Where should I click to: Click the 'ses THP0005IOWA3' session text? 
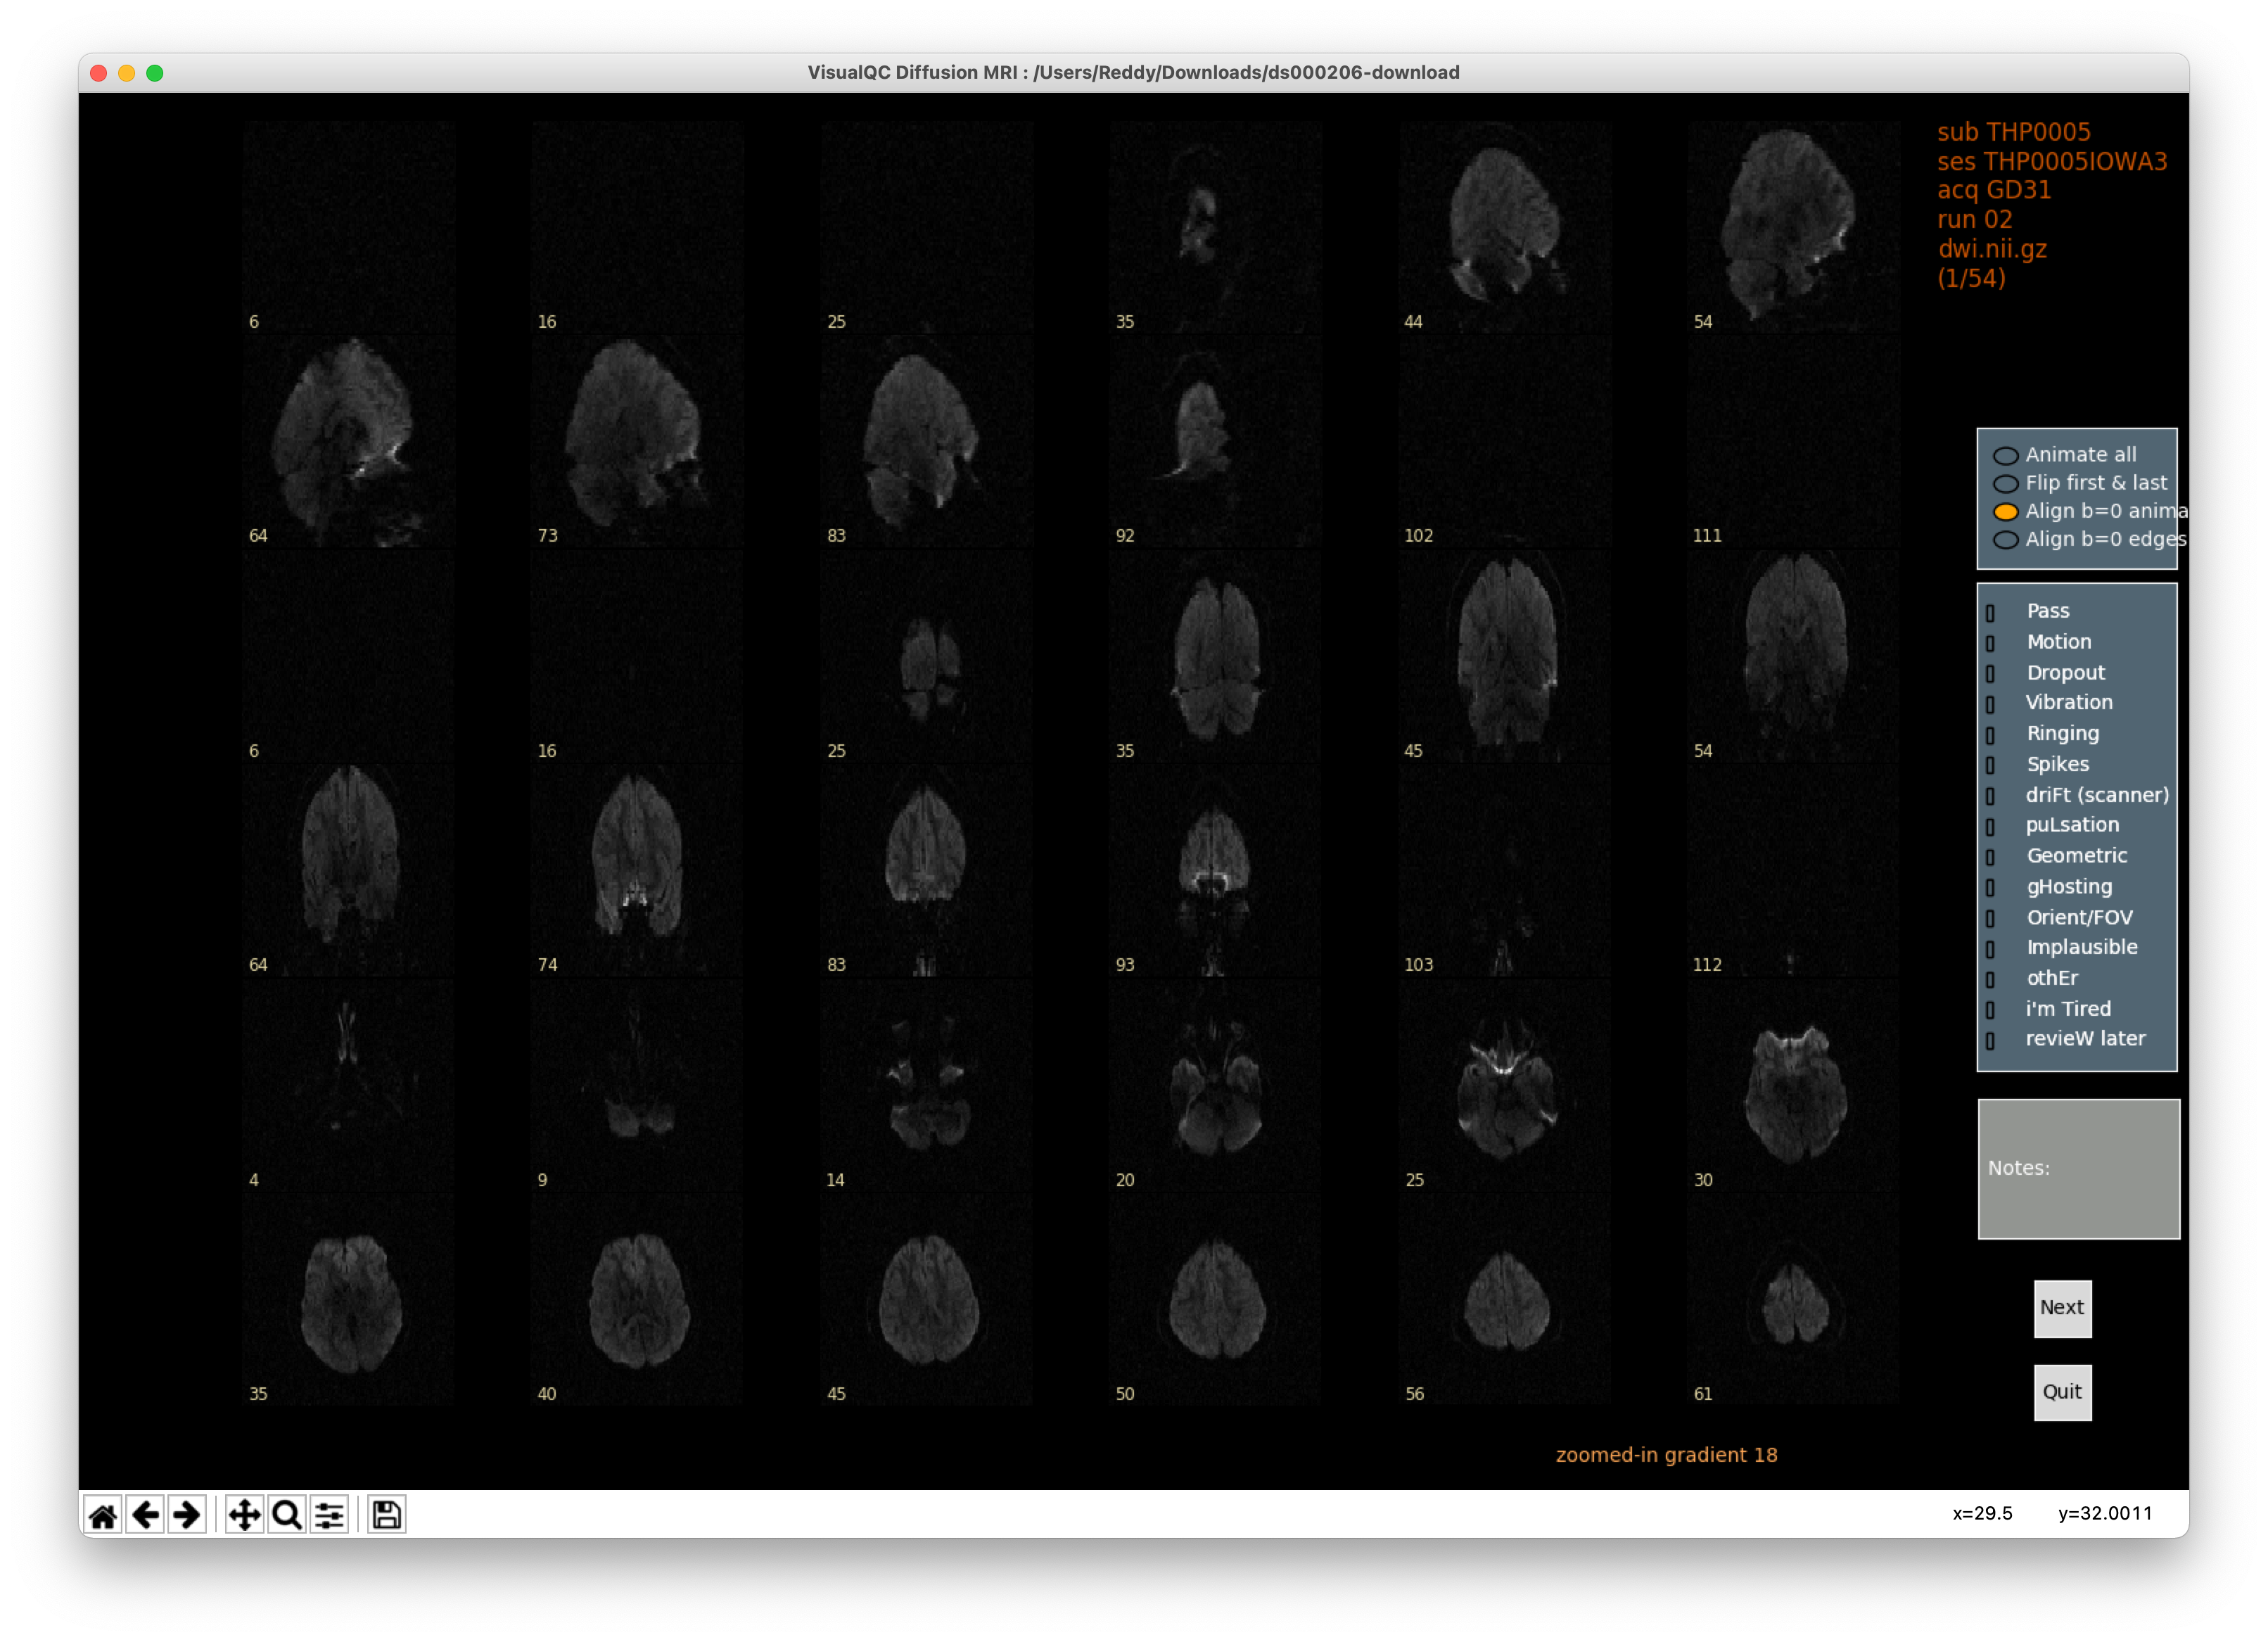click(2052, 161)
